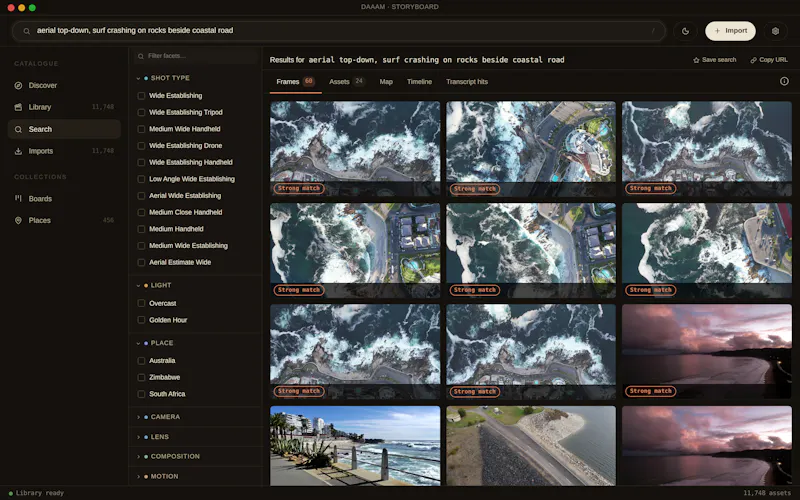Click the link icon for Copy URL
The height and width of the screenshot is (500, 800).
click(753, 60)
